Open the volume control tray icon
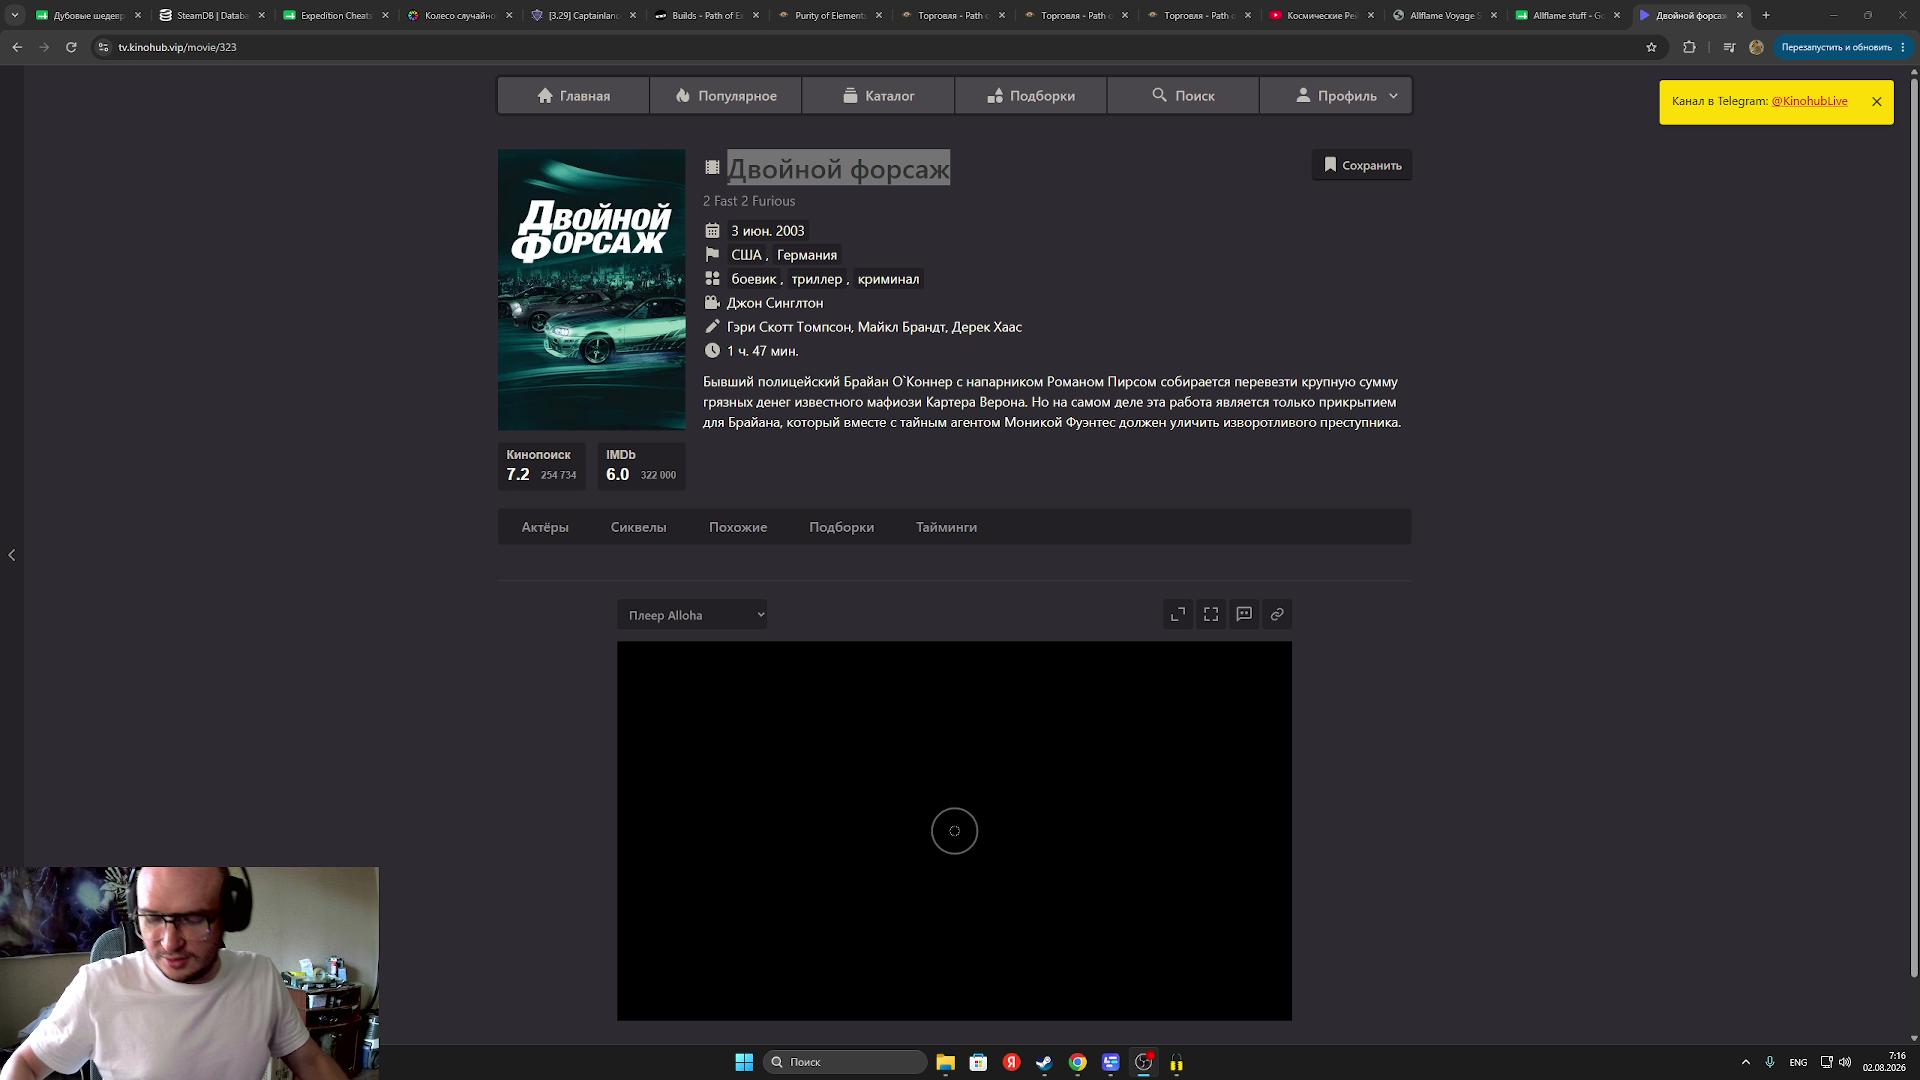1920x1080 pixels. point(1845,1062)
